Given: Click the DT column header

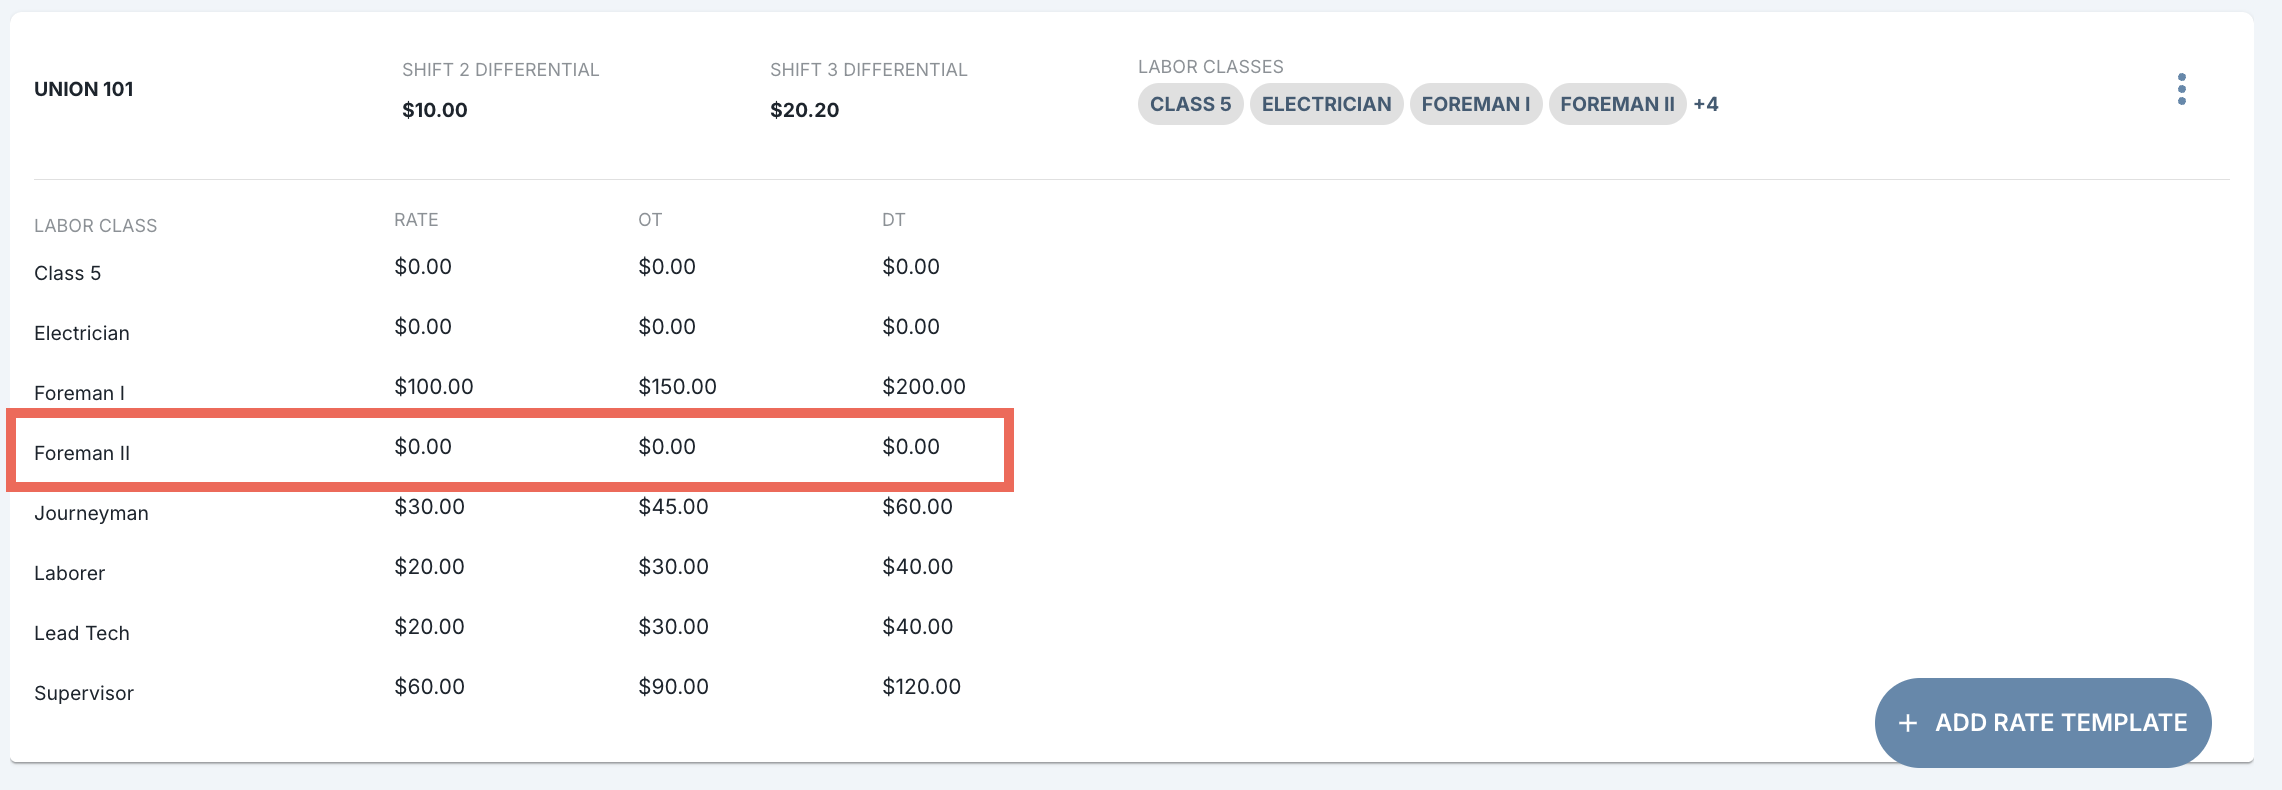Looking at the screenshot, I should pyautogui.click(x=893, y=220).
